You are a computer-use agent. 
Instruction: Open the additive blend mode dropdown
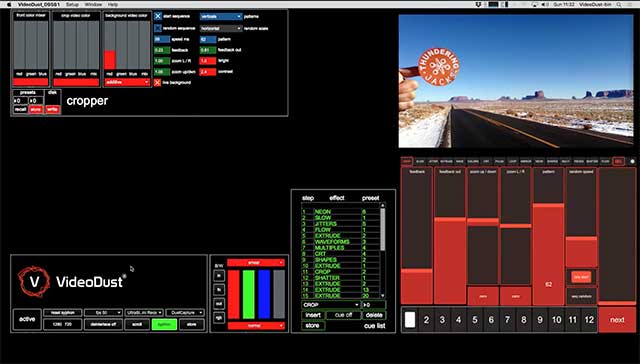(127, 82)
